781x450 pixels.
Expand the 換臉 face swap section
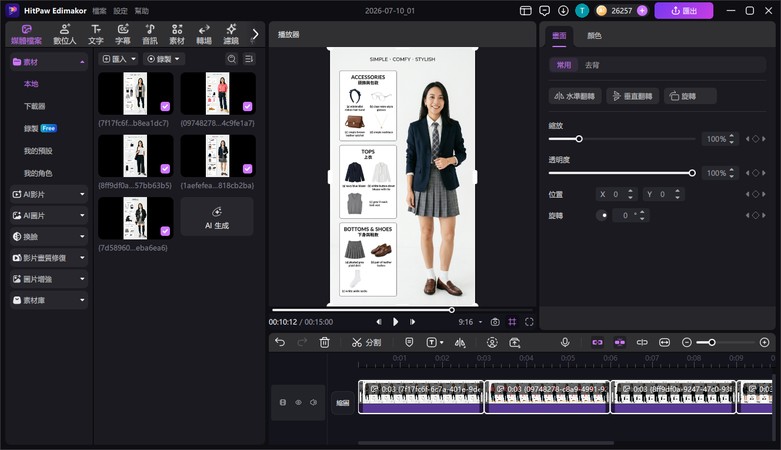tap(48, 237)
